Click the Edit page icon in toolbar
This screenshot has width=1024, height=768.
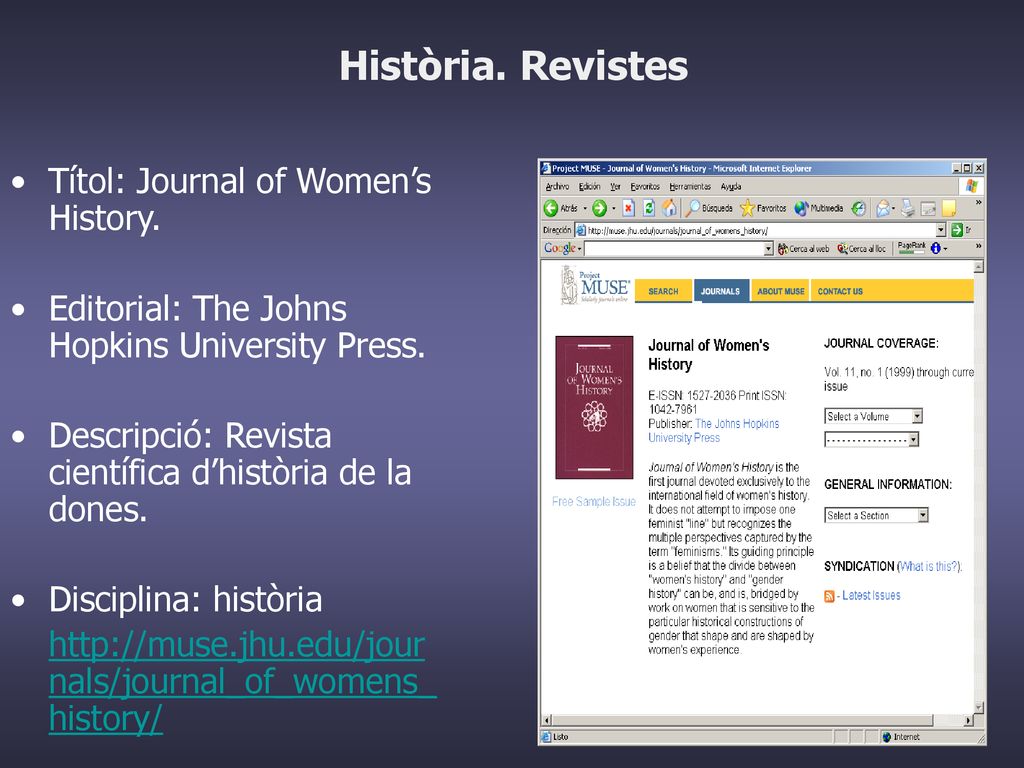point(928,209)
